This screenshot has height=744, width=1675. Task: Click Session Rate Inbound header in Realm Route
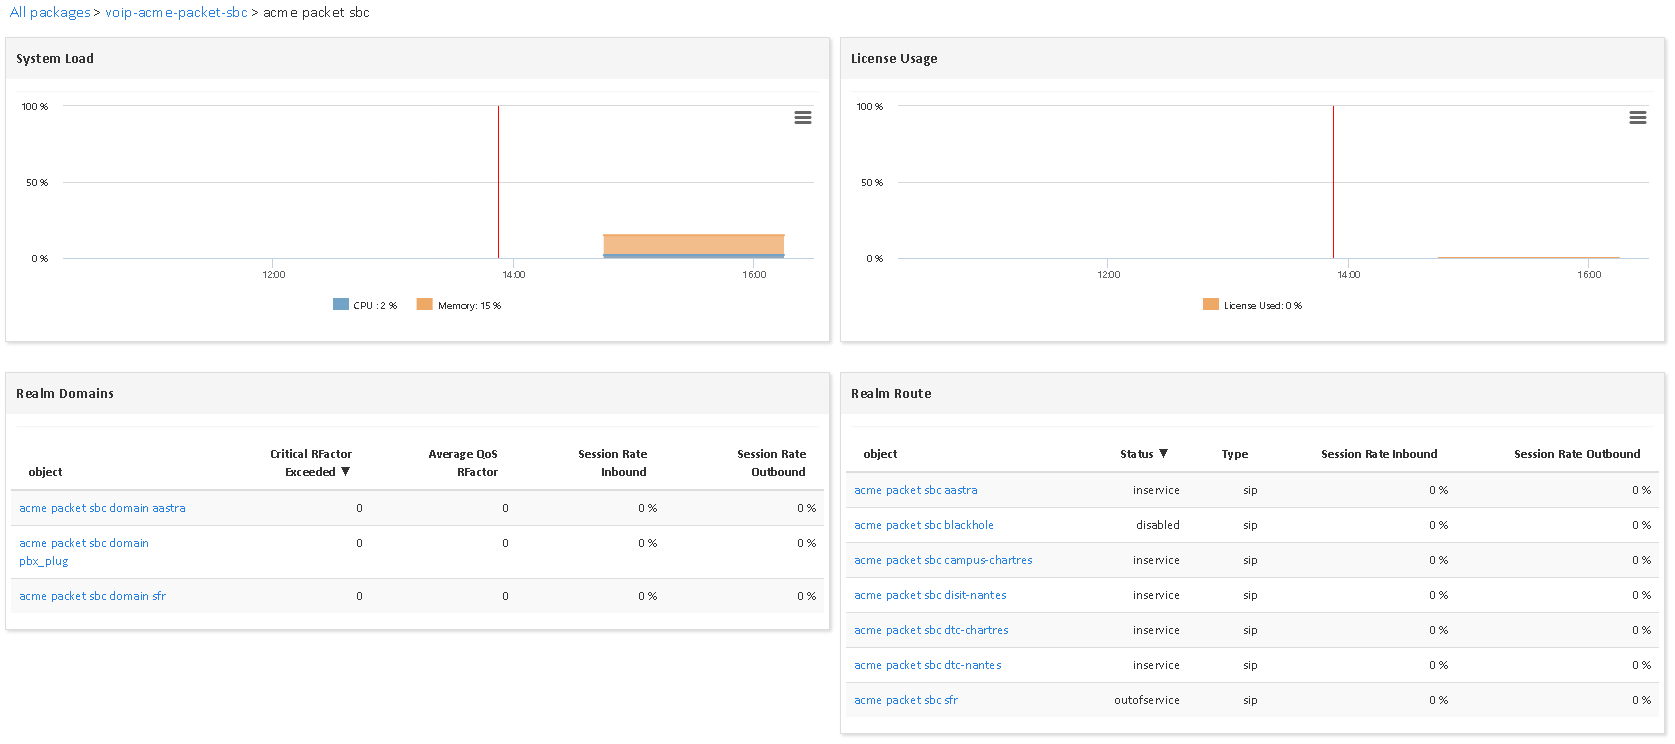point(1378,454)
